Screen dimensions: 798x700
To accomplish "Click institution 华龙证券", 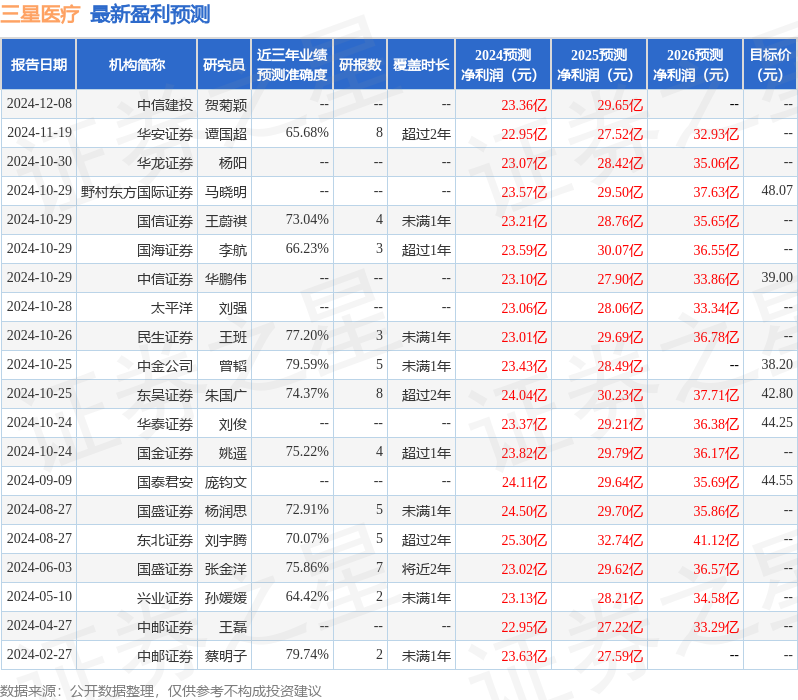I will [x=165, y=163].
